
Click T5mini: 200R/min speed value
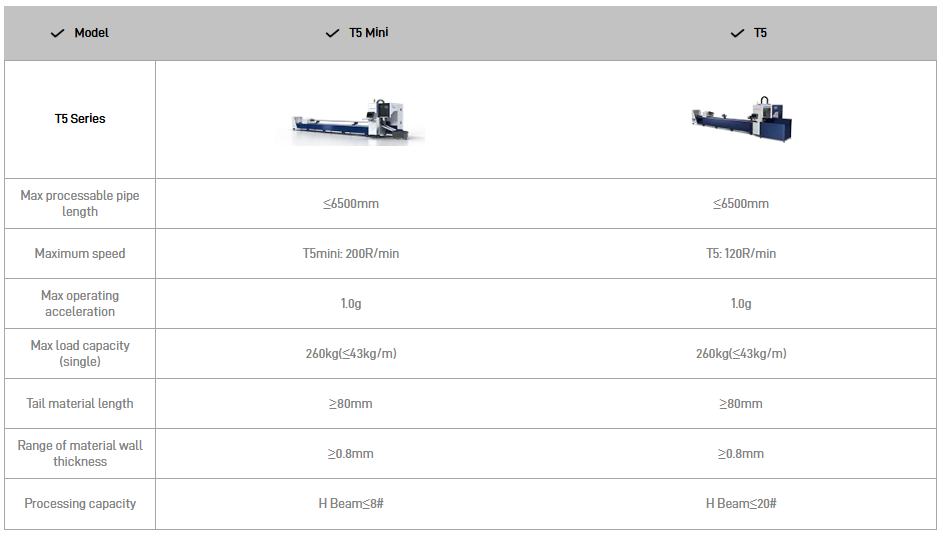(351, 254)
